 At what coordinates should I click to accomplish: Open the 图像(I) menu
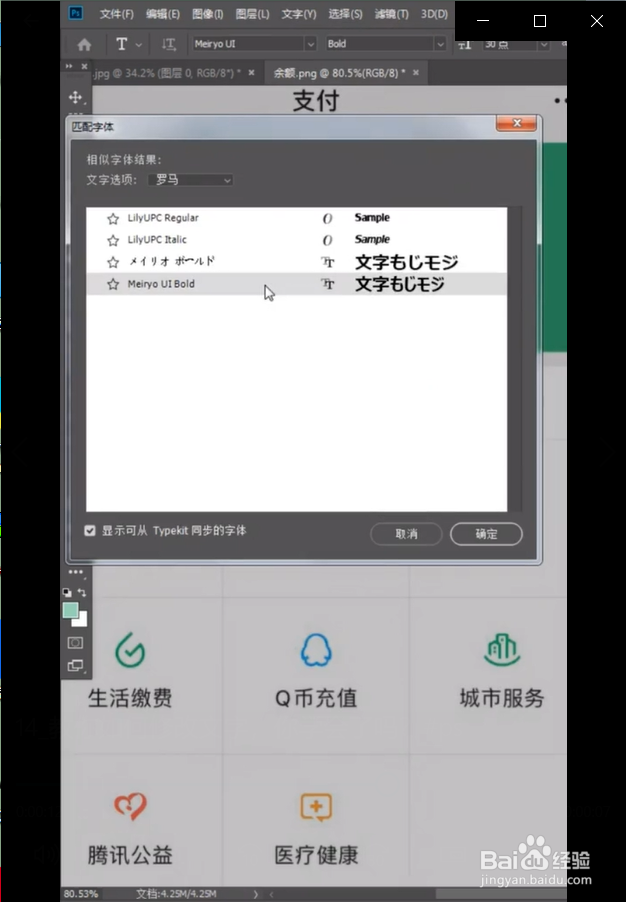[207, 14]
